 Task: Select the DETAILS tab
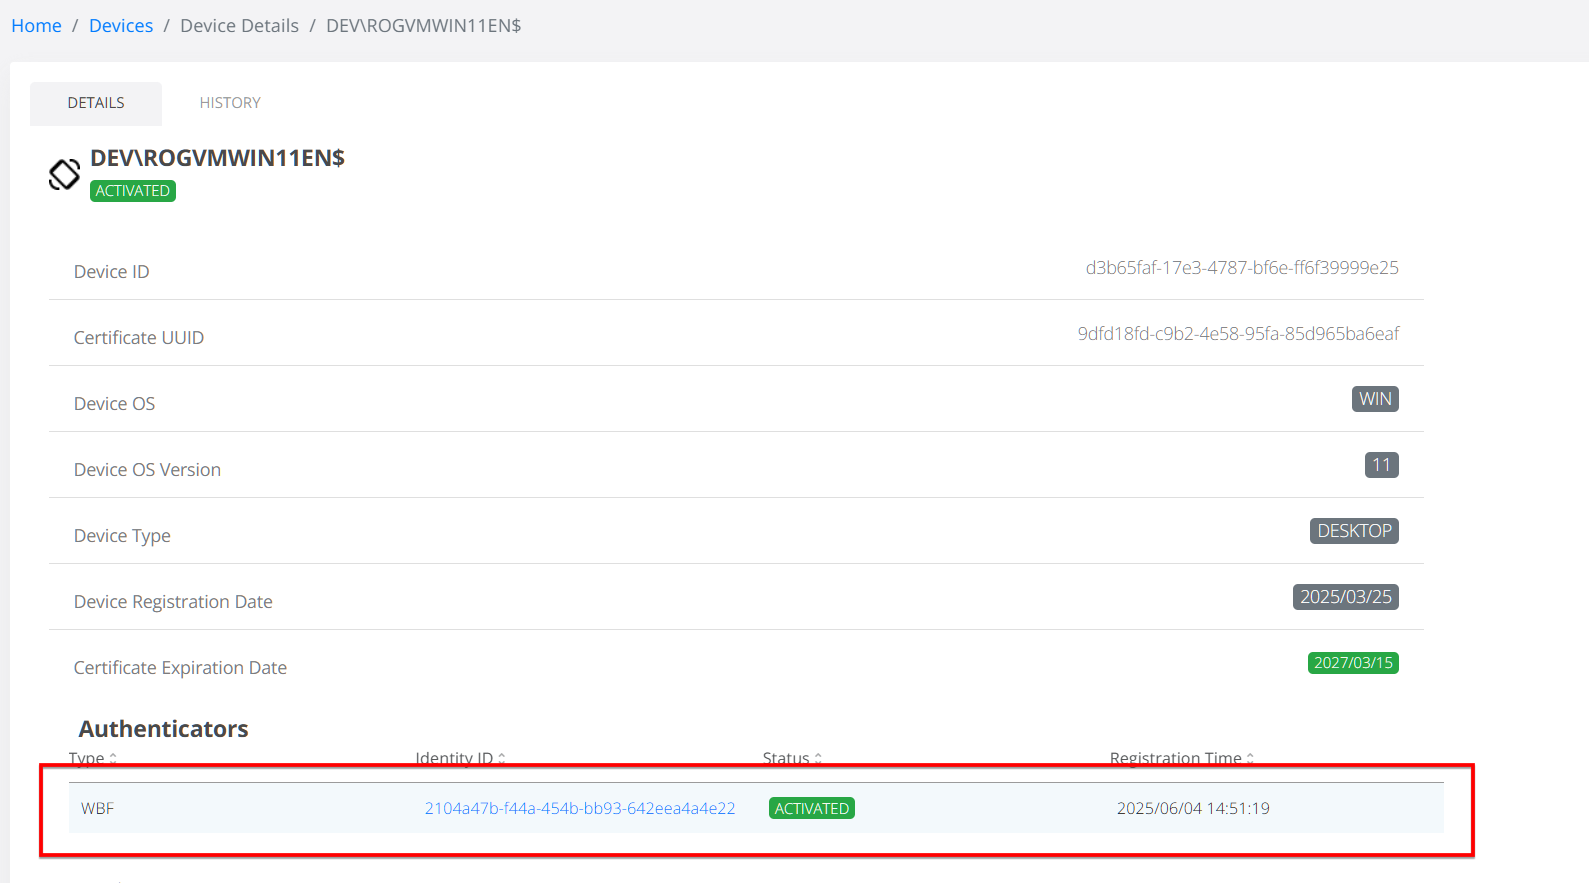tap(96, 103)
